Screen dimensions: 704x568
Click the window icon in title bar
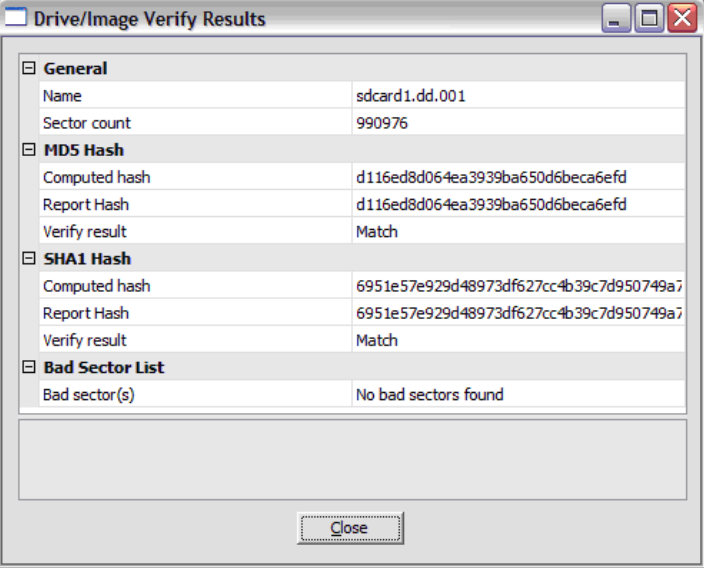coord(17,19)
